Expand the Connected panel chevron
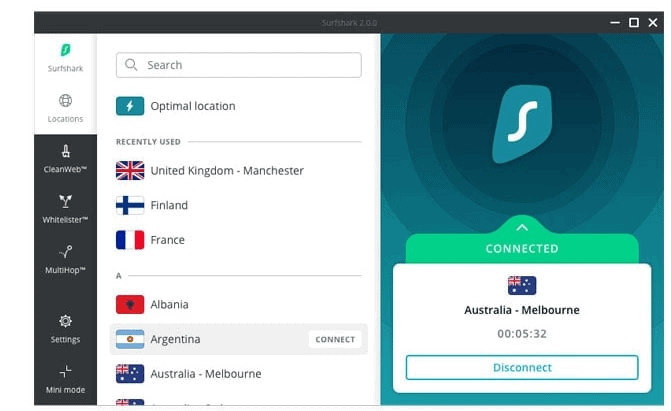The height and width of the screenshot is (411, 671). (x=522, y=228)
